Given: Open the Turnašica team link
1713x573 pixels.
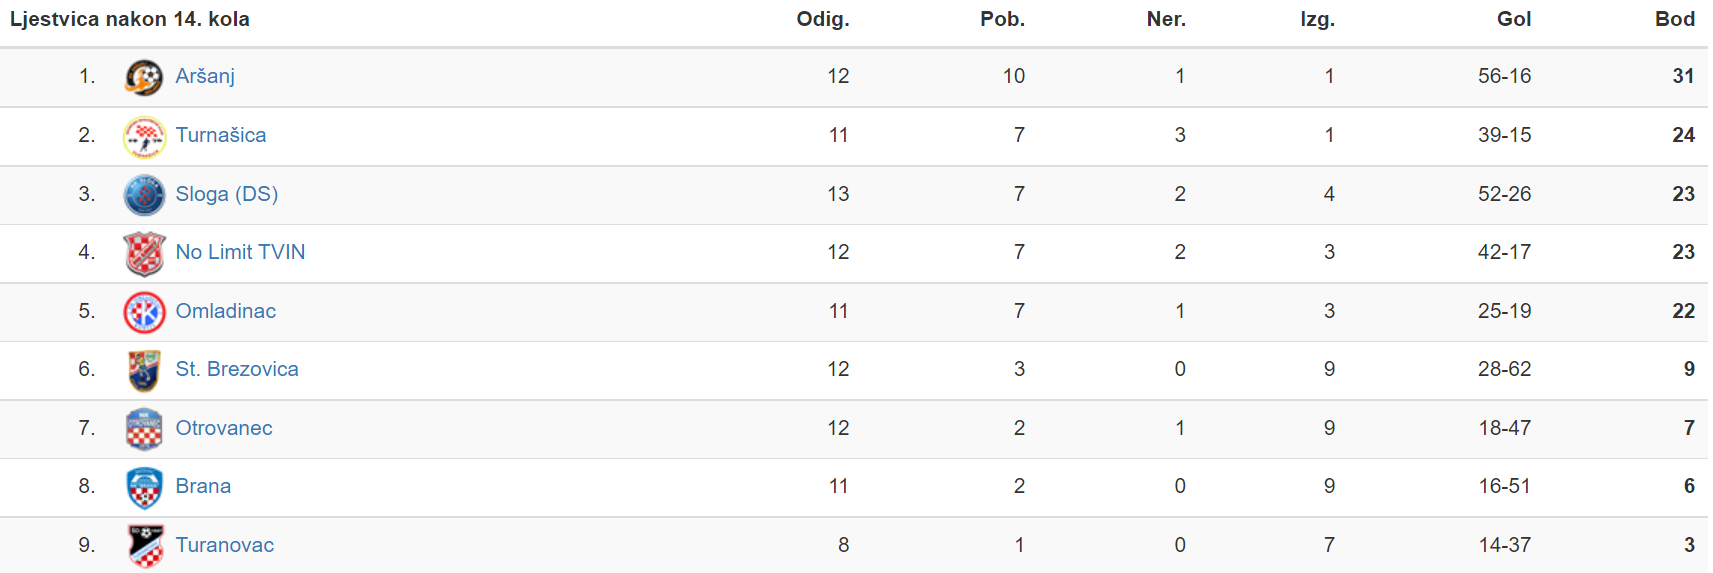Looking at the screenshot, I should point(221,135).
